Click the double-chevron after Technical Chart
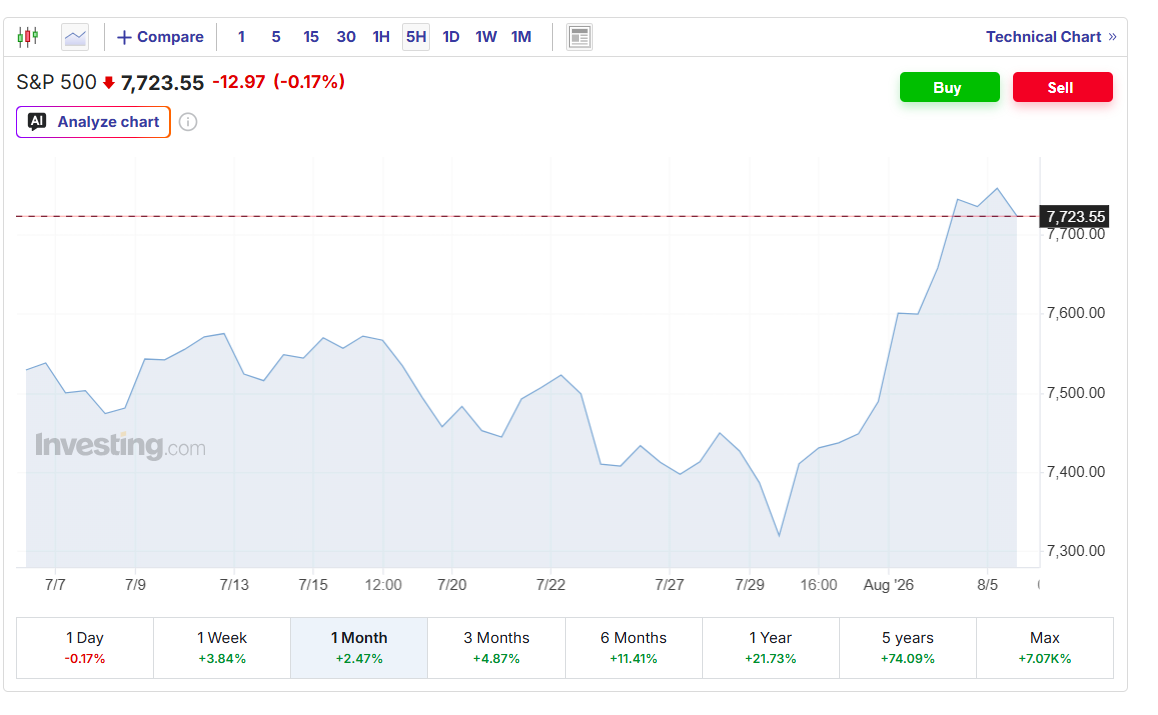Viewport: 1158px width, 715px height. (x=1112, y=37)
